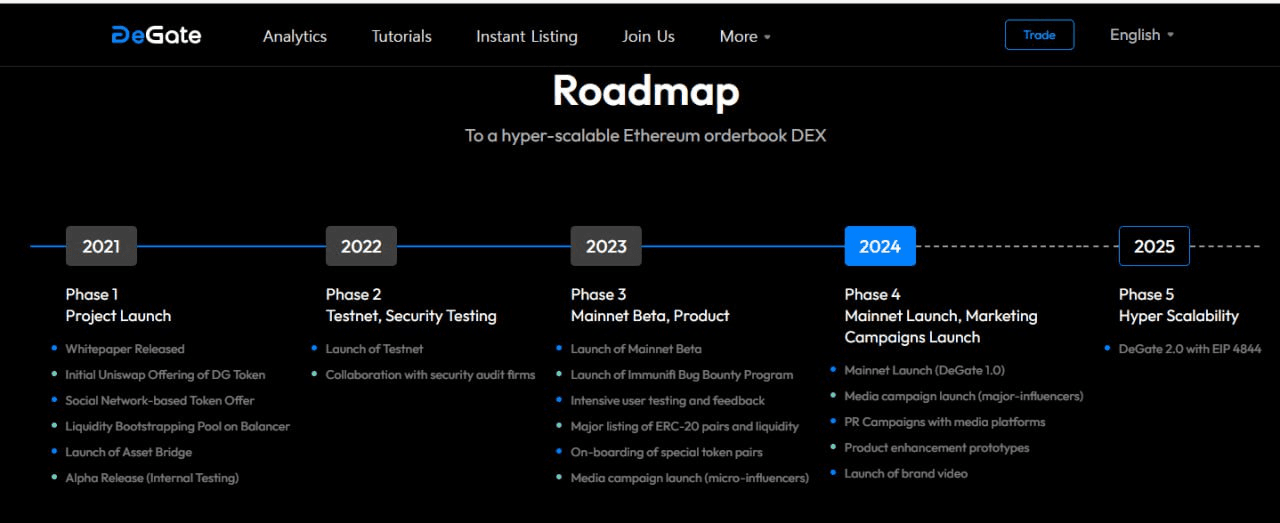Click PR Campaigns with media platforms
1280x523 pixels.
945,422
